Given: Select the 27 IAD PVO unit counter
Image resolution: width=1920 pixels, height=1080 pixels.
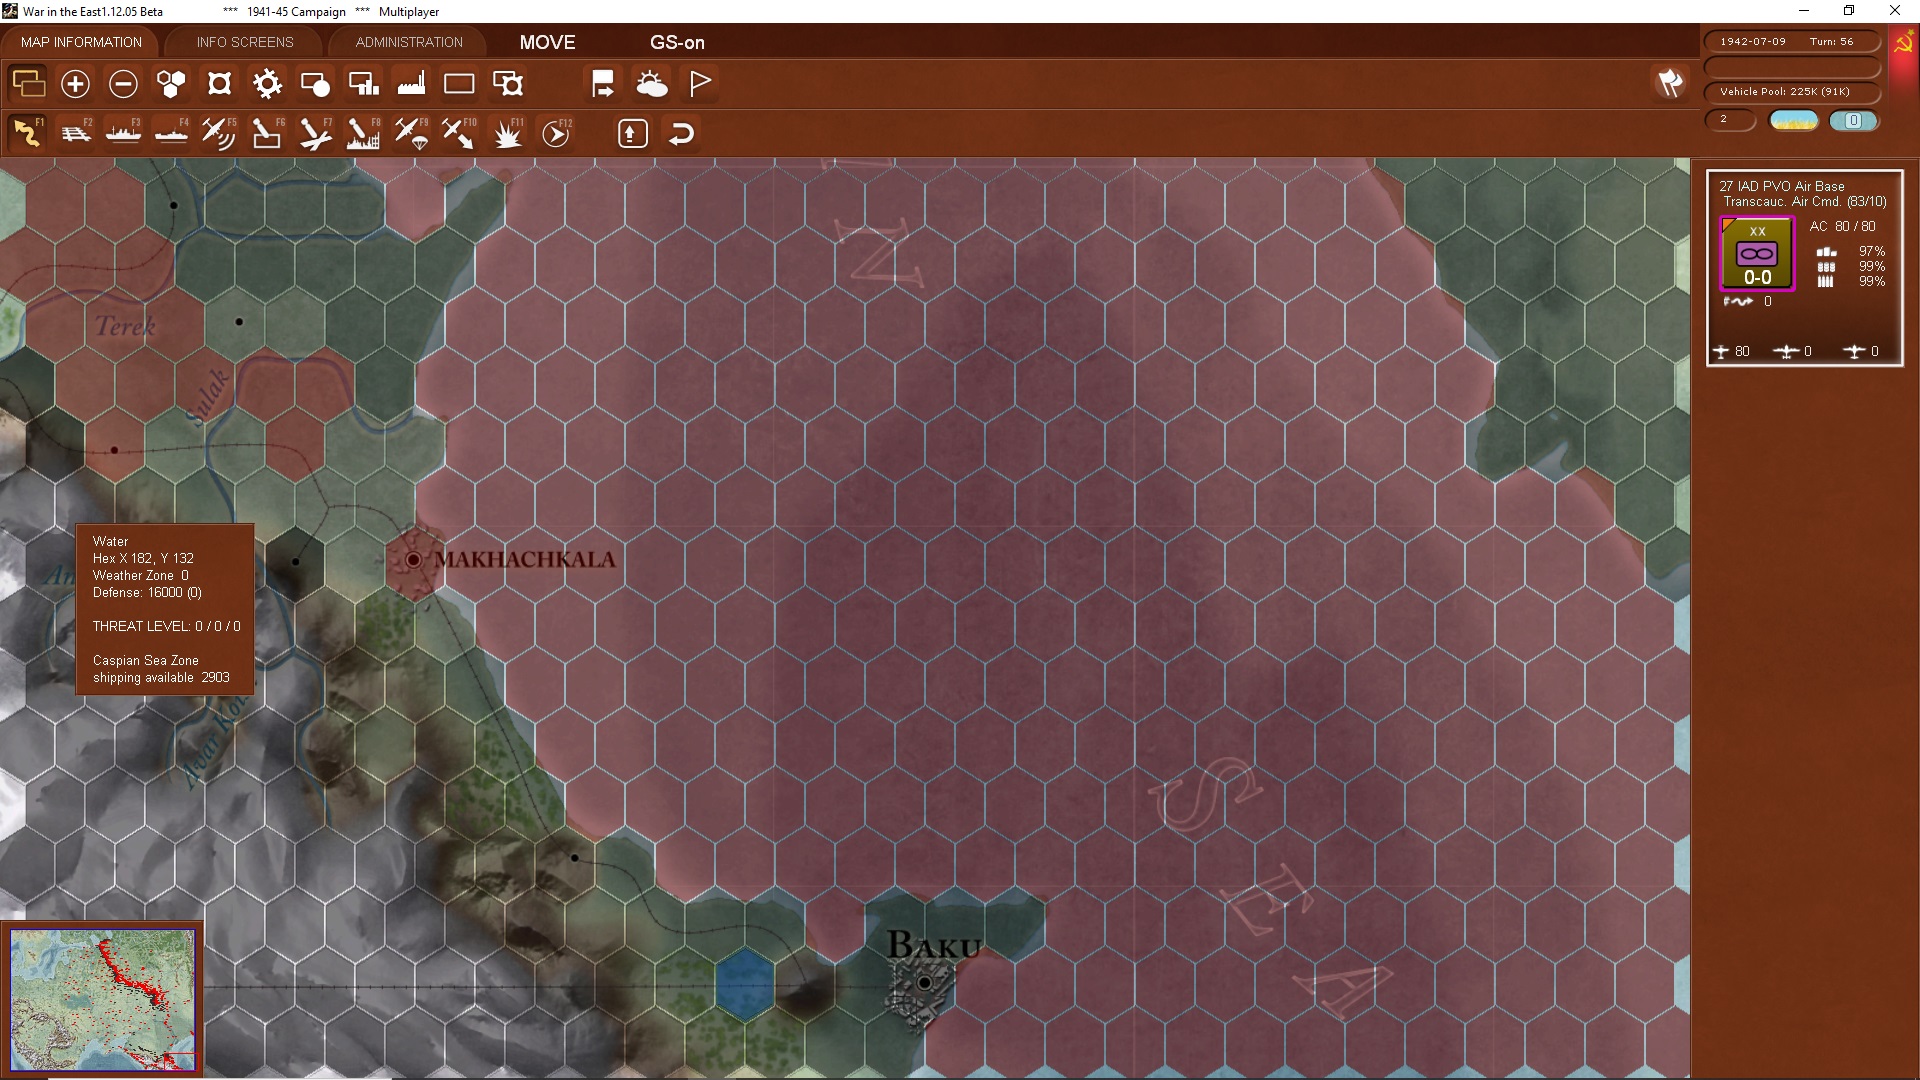Looking at the screenshot, I should coord(1757,254).
